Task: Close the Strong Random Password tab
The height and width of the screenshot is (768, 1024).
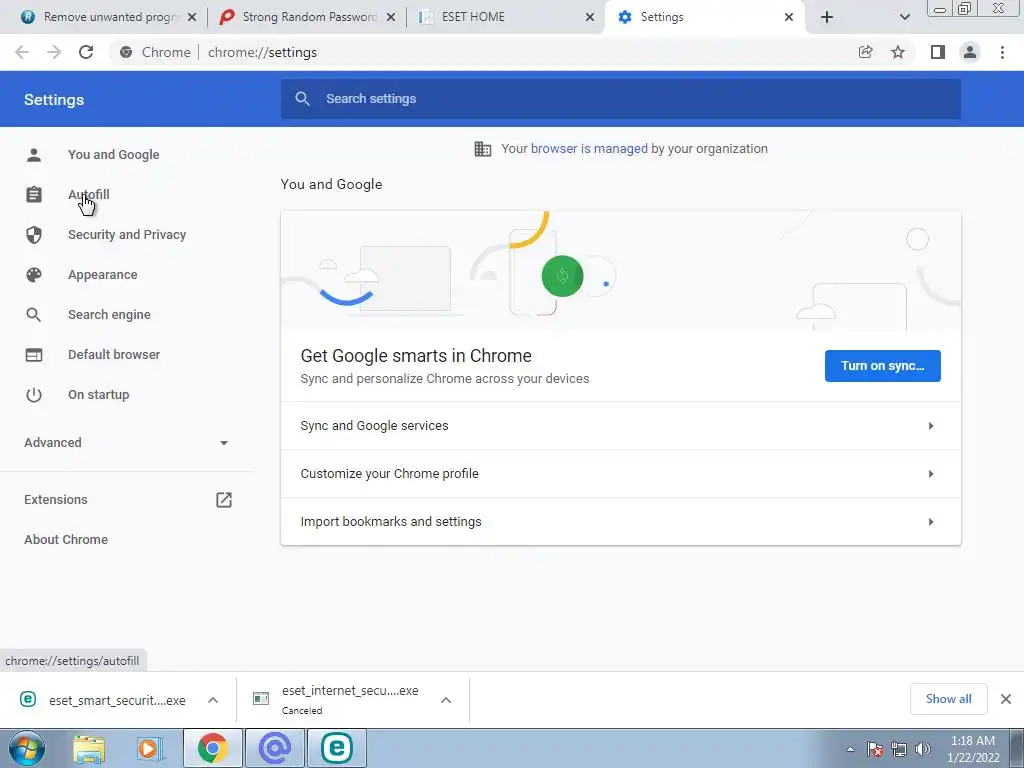Action: click(x=391, y=17)
